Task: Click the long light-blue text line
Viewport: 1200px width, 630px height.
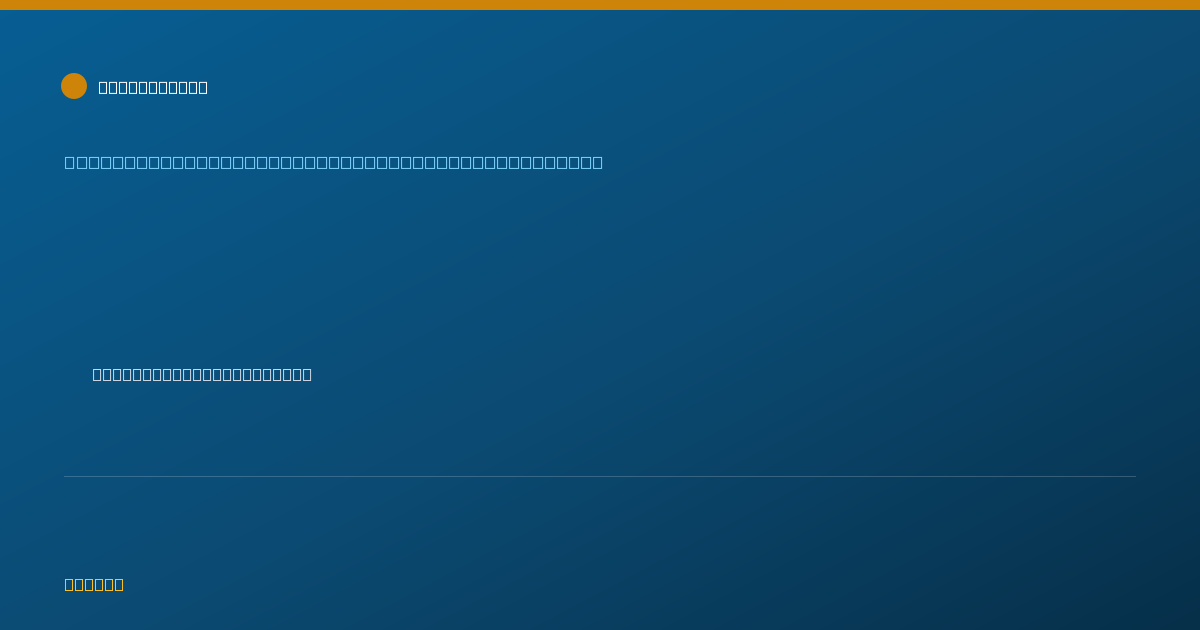Action: [x=334, y=162]
